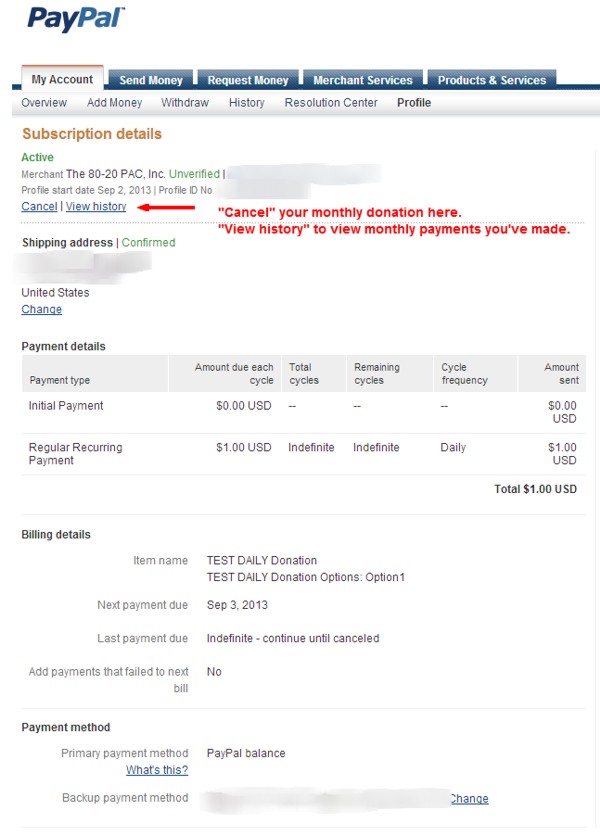Select the Products & Services tab
Viewport: 600px width, 836px height.
point(492,80)
